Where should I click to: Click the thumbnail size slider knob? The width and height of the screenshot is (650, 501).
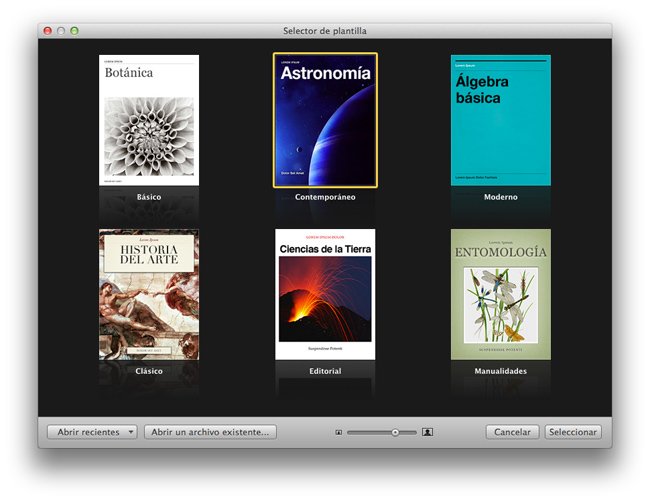pyautogui.click(x=396, y=432)
